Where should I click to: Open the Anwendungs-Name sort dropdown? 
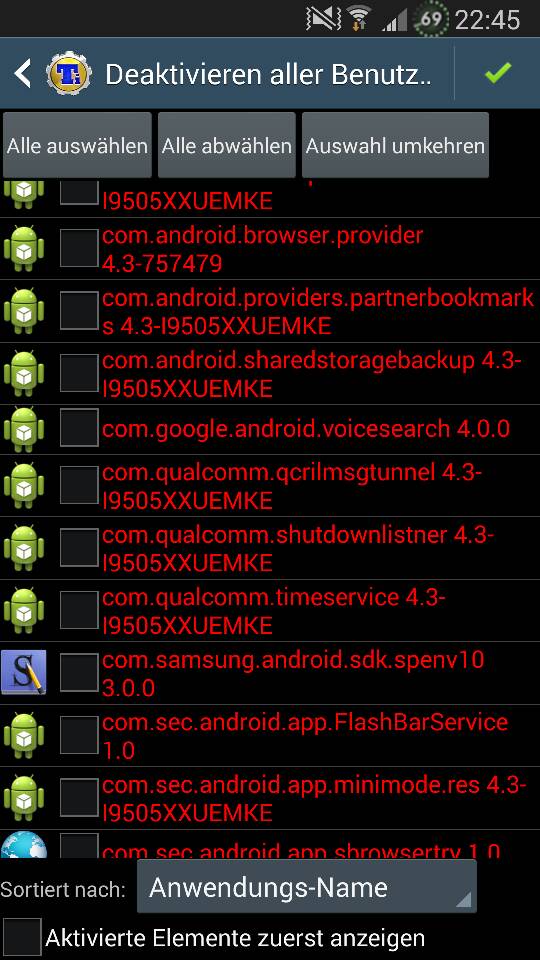(307, 887)
